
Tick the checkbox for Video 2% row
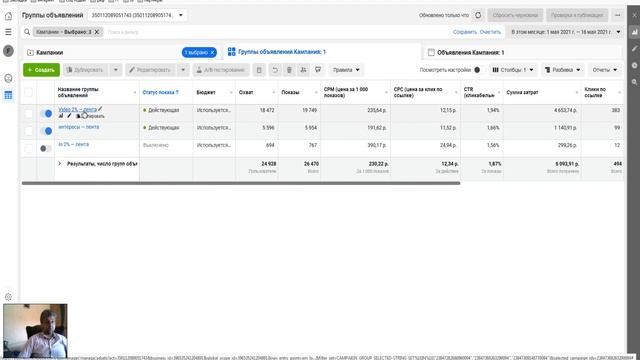(x=29, y=113)
